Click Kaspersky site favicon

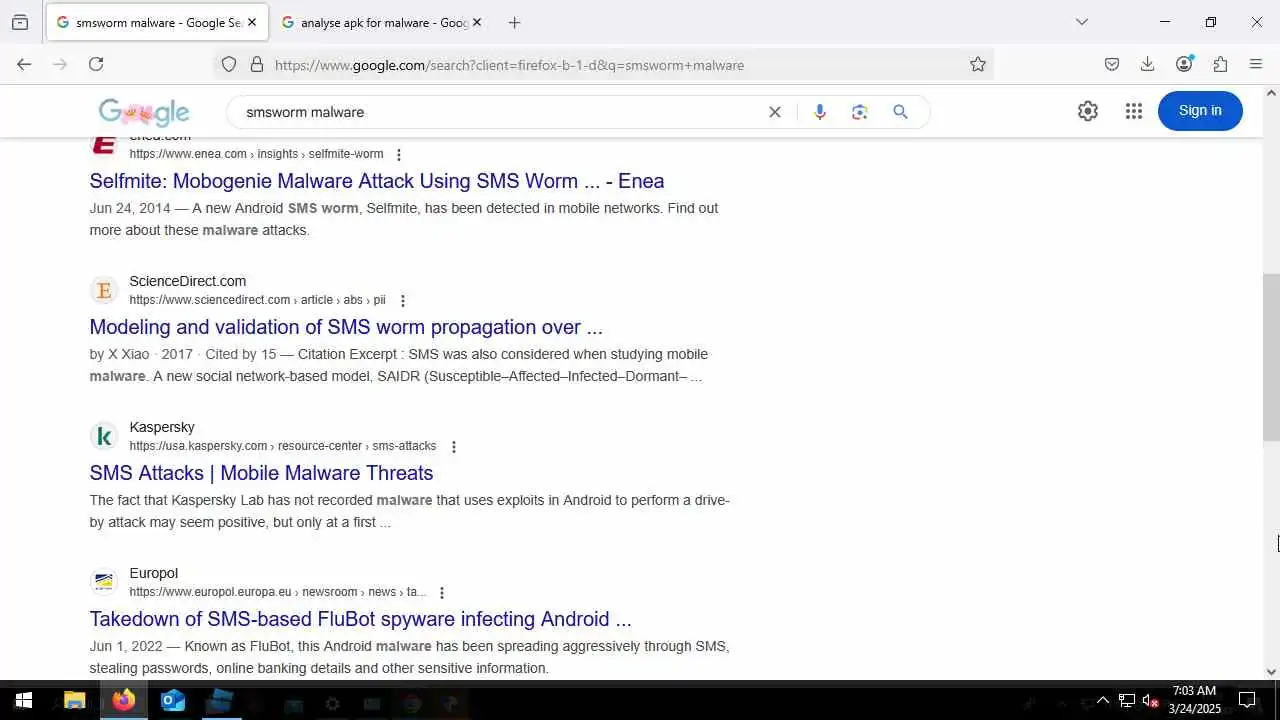104,437
